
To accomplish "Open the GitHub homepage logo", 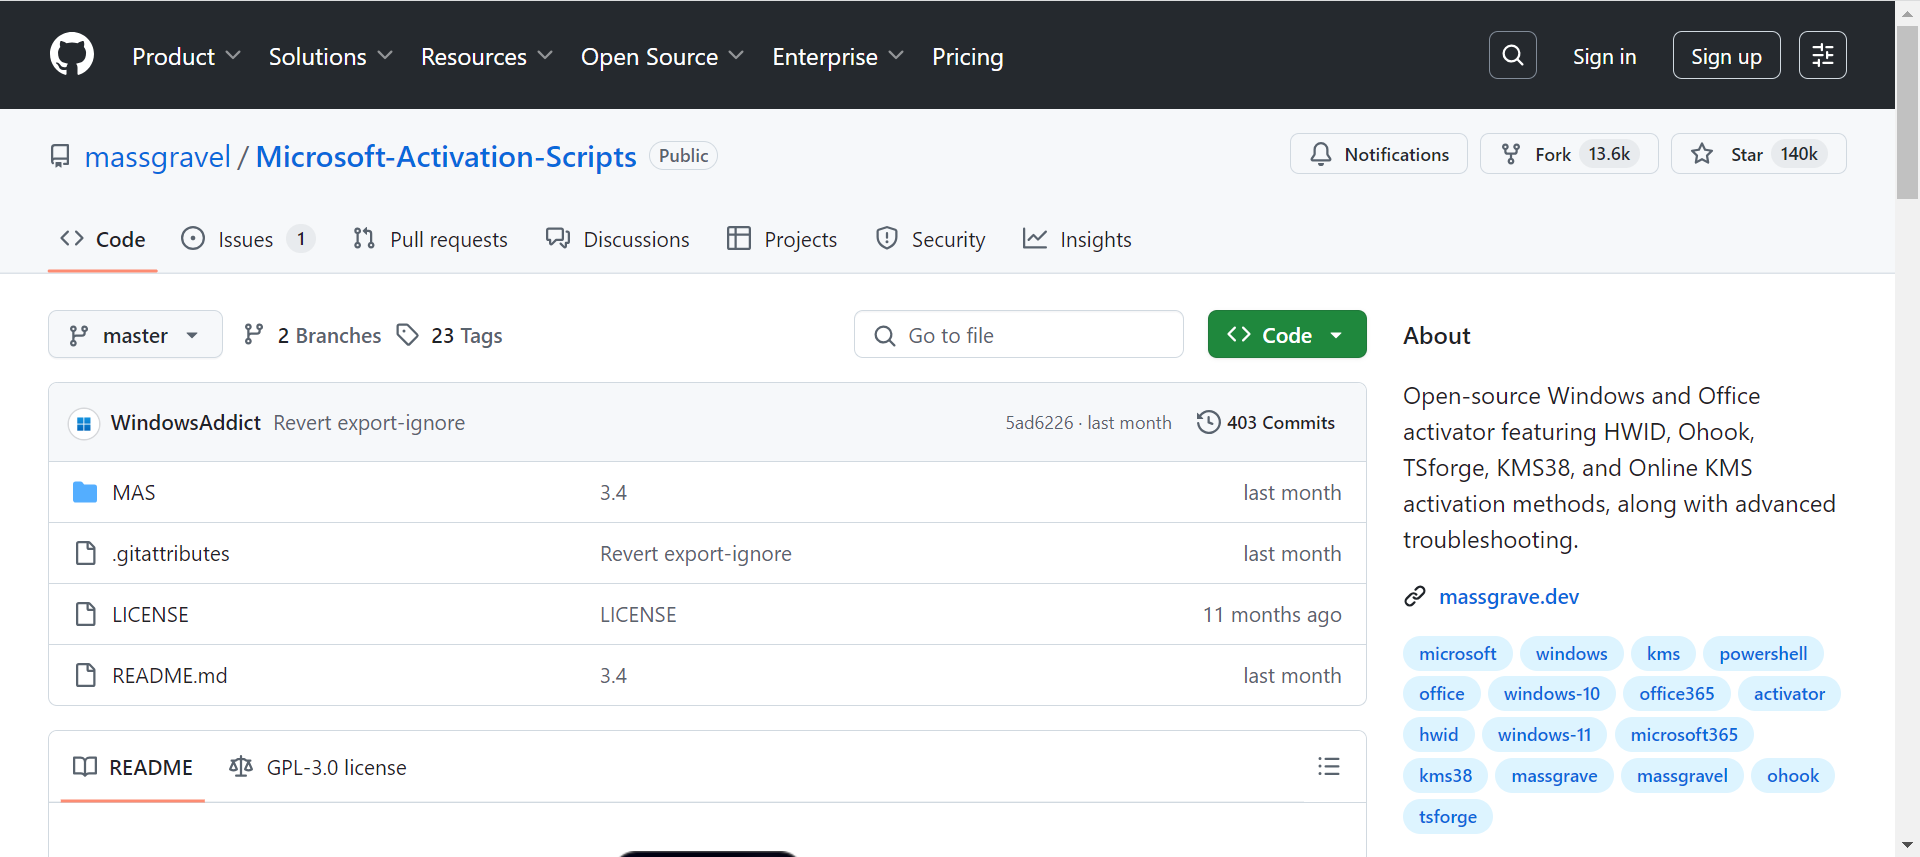I will click(x=72, y=54).
